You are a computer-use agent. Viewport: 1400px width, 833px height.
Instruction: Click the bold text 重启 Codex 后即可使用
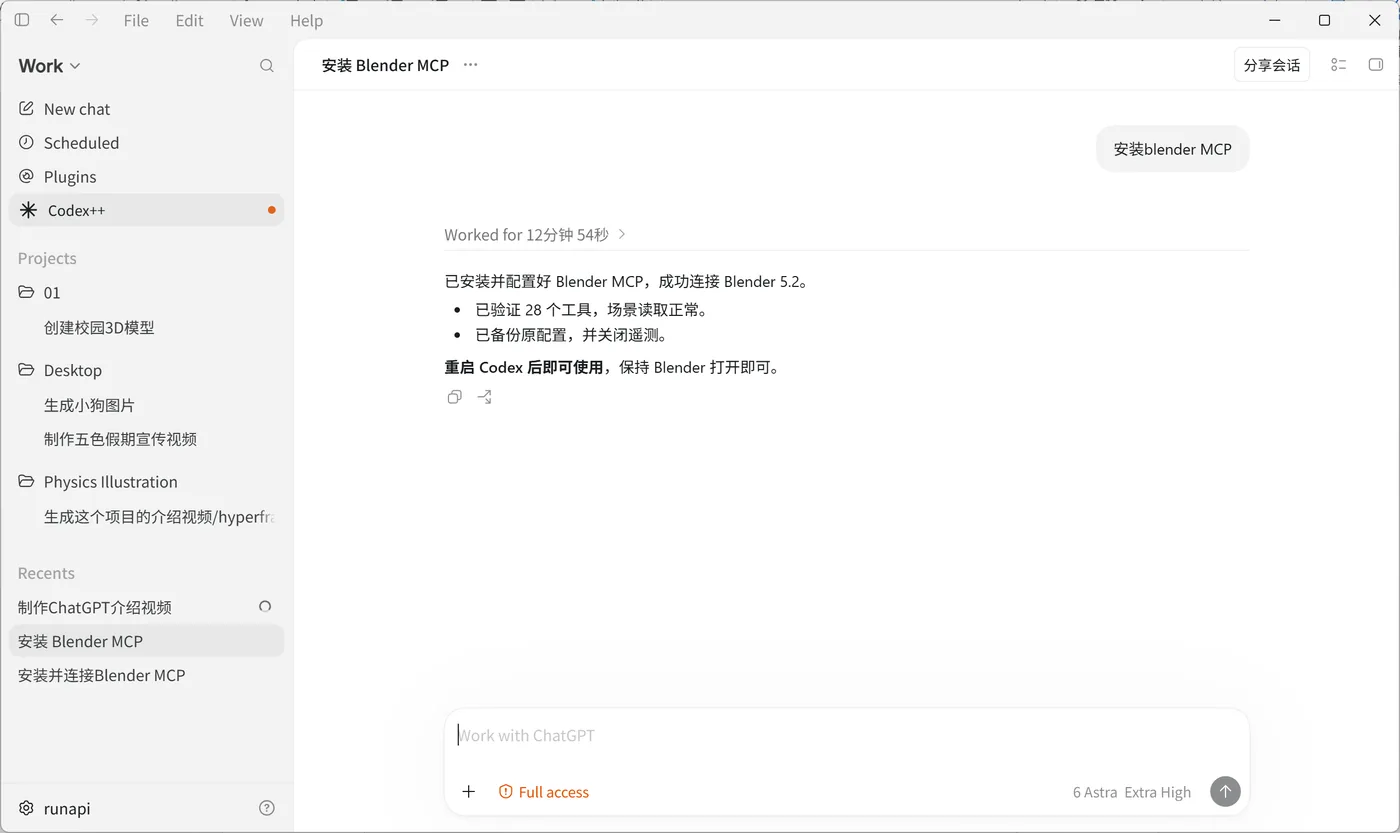(x=523, y=367)
